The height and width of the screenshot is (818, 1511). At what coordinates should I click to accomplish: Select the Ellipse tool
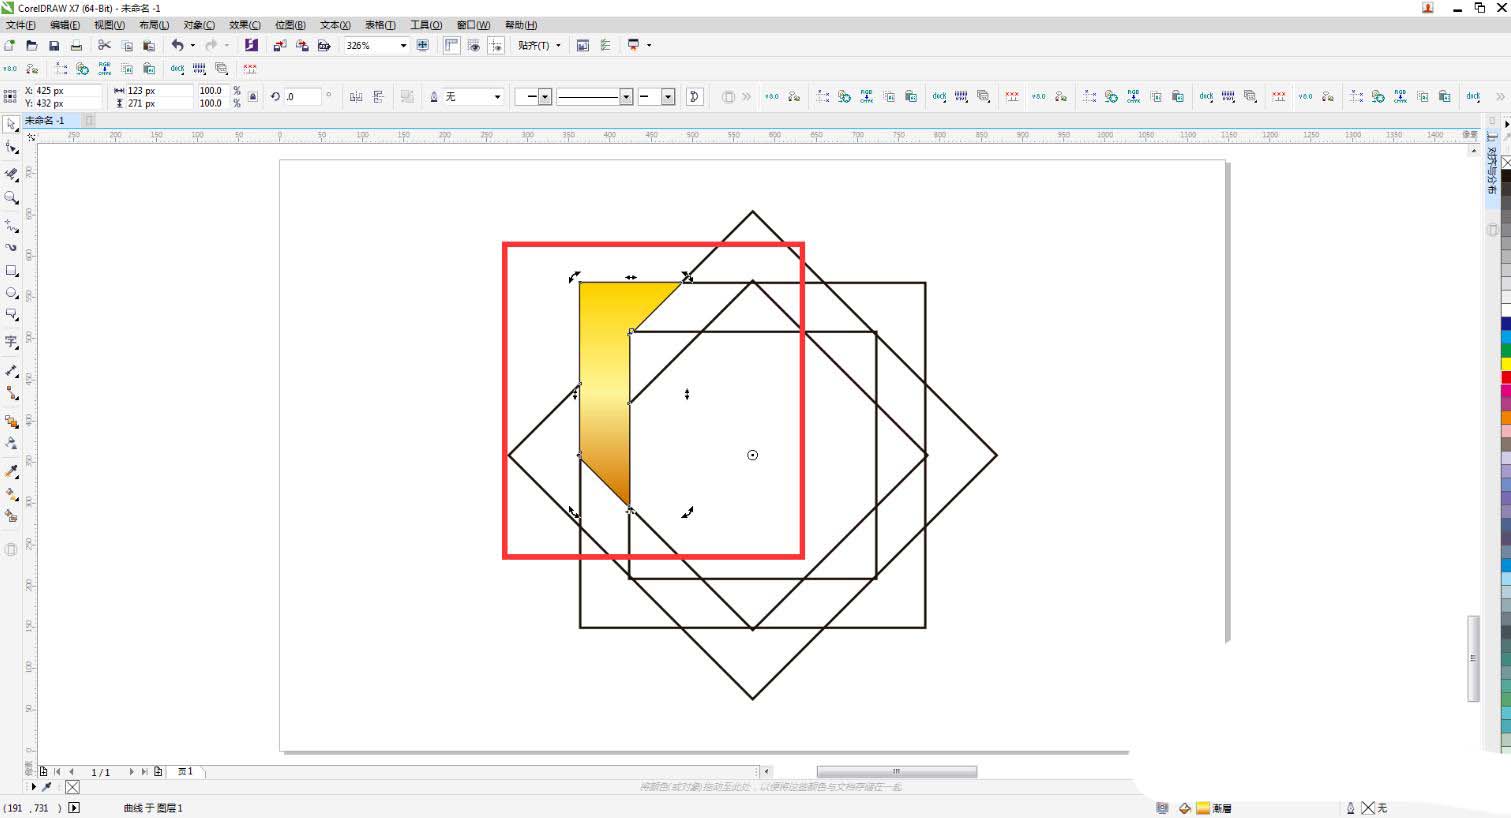(x=12, y=293)
